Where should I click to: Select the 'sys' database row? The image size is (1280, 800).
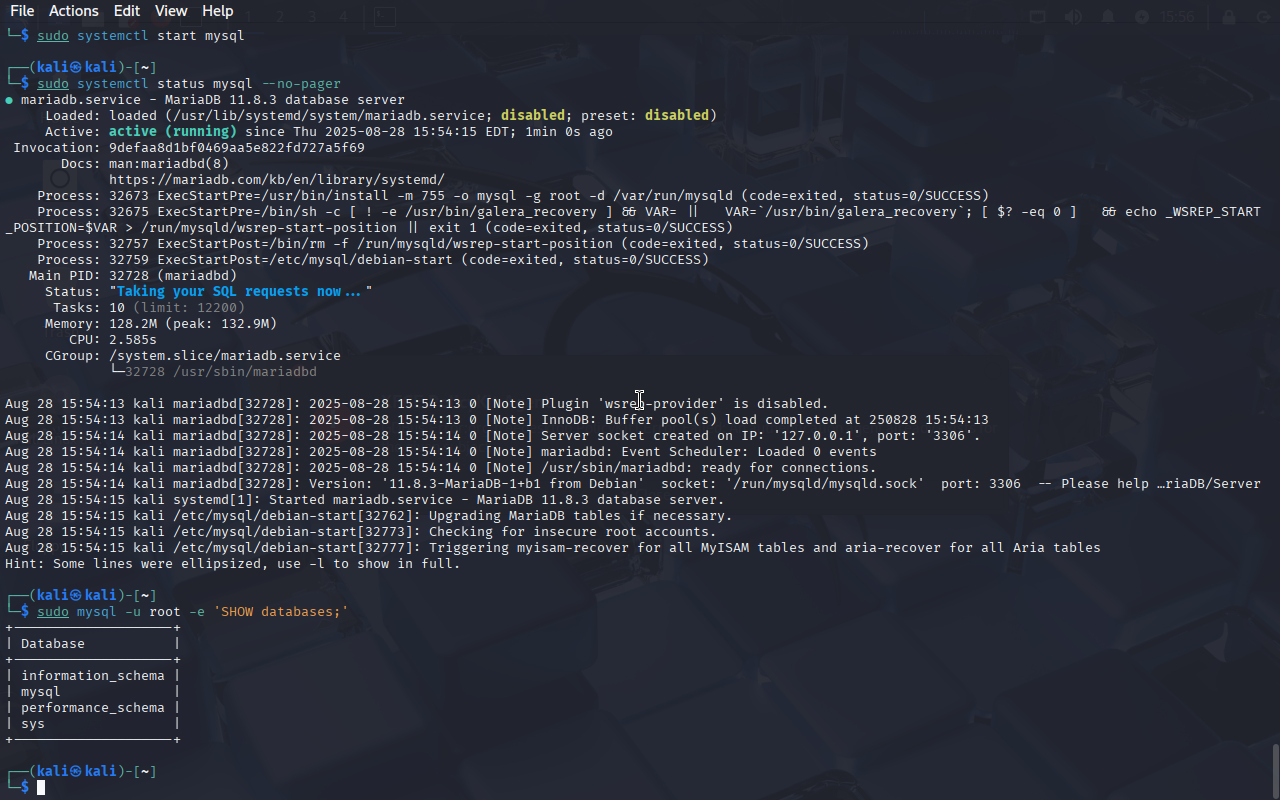pos(33,723)
